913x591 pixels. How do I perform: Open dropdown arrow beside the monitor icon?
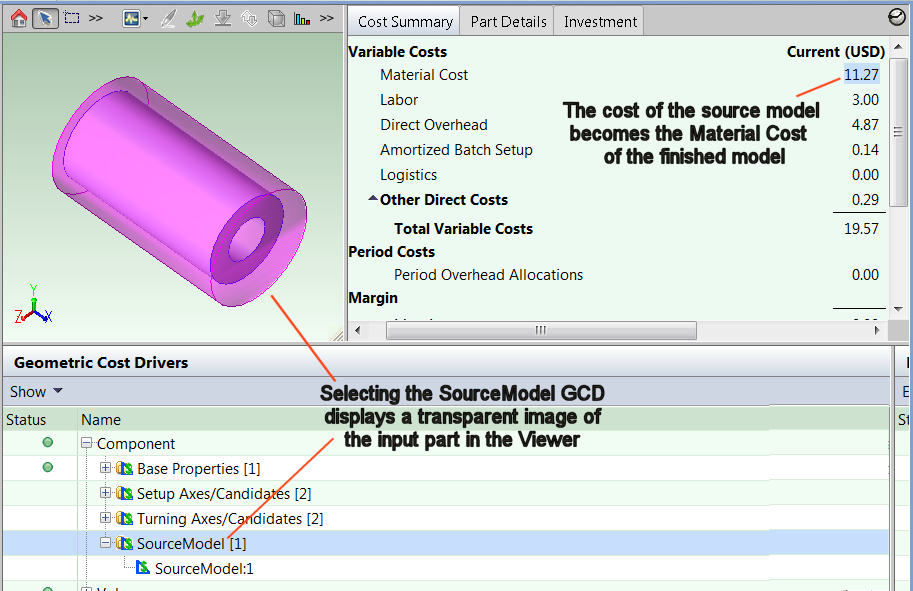tap(146, 19)
